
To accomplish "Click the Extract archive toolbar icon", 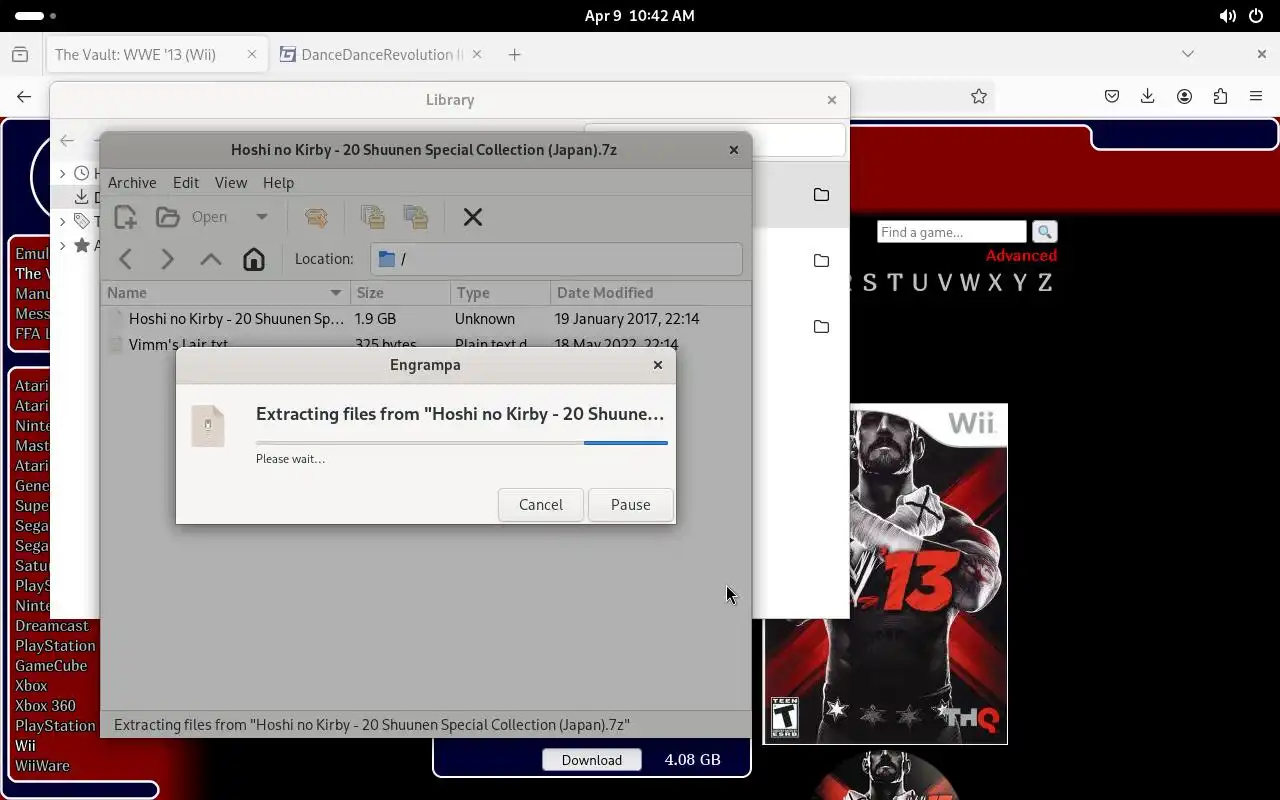I will [x=316, y=217].
